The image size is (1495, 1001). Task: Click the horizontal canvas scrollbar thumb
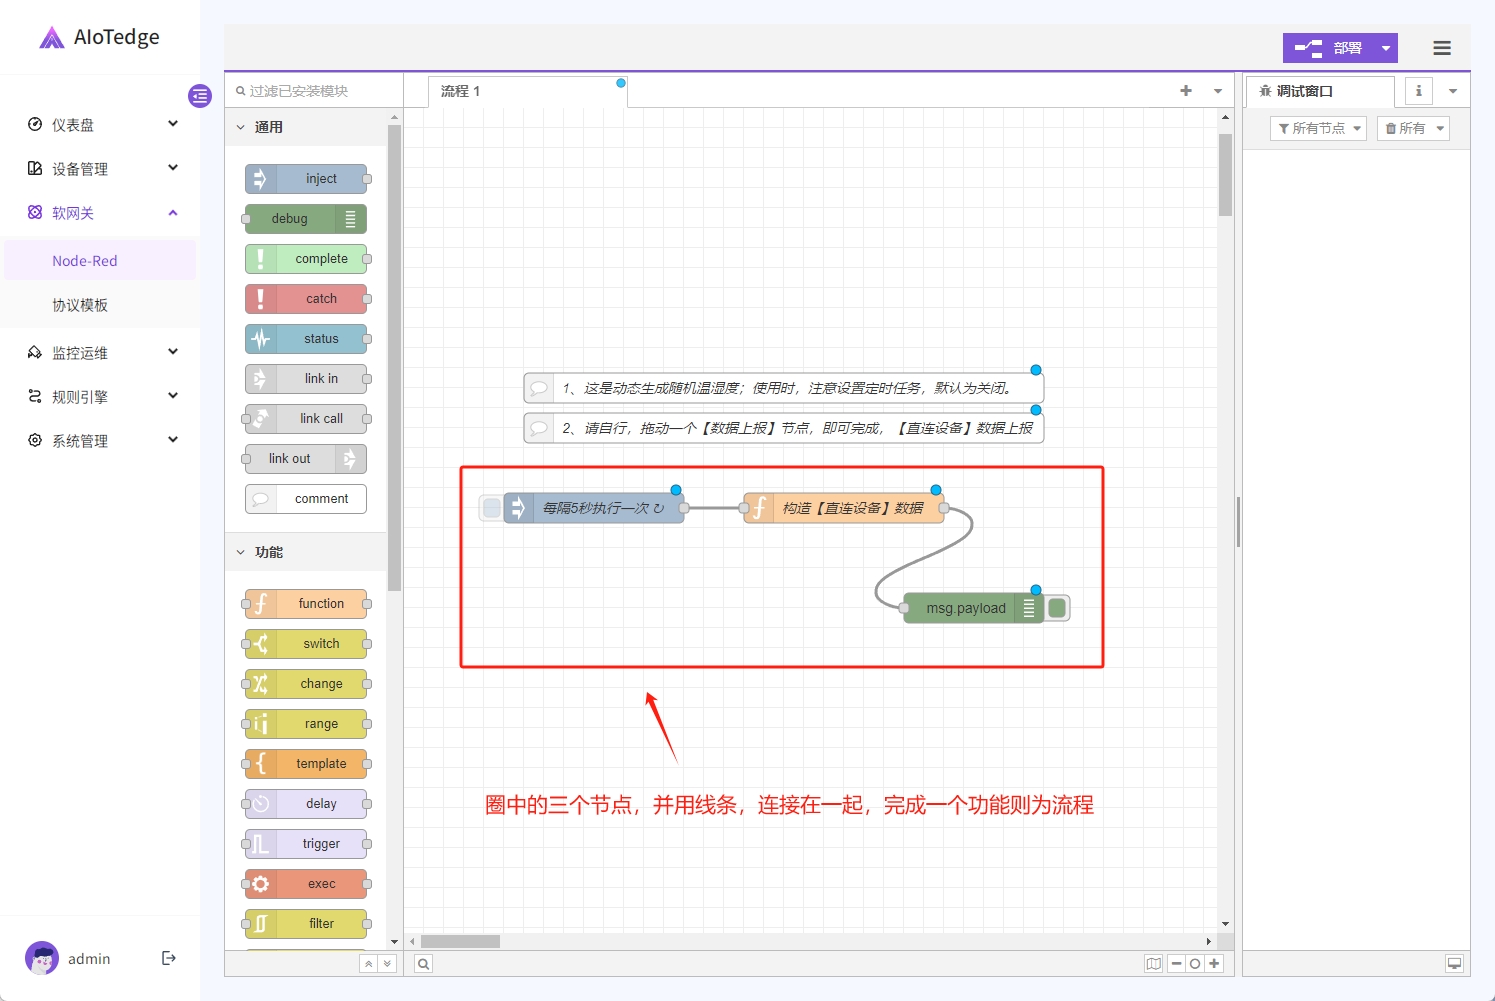(460, 941)
